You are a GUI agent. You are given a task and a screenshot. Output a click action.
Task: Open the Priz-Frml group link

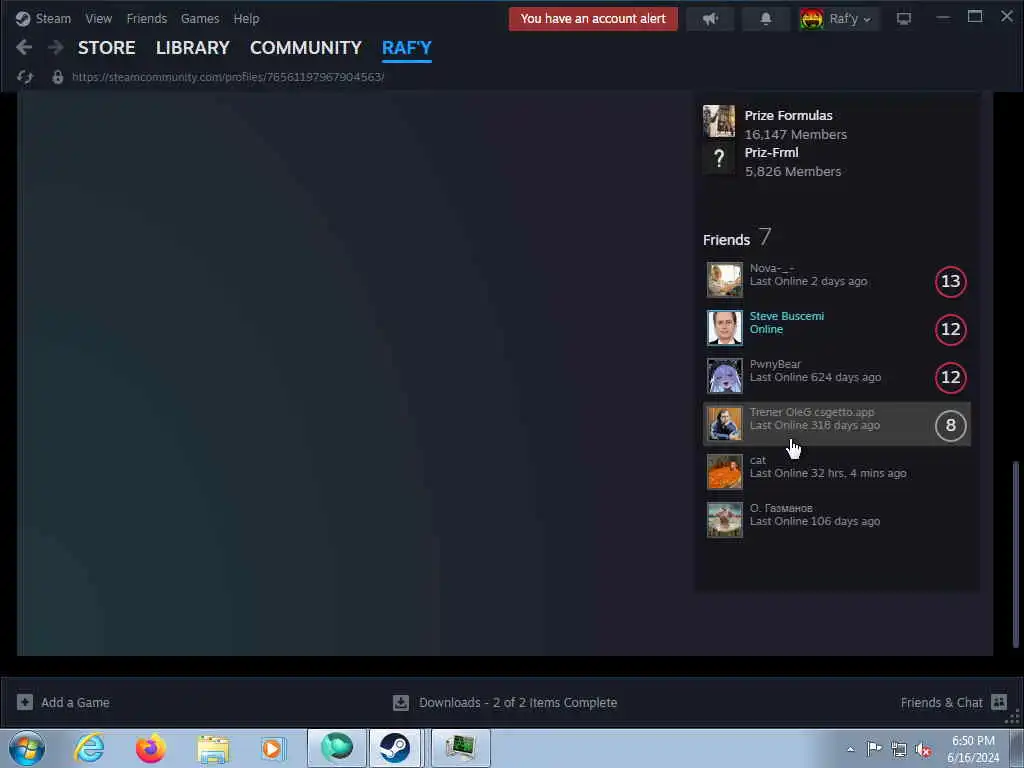pos(771,153)
